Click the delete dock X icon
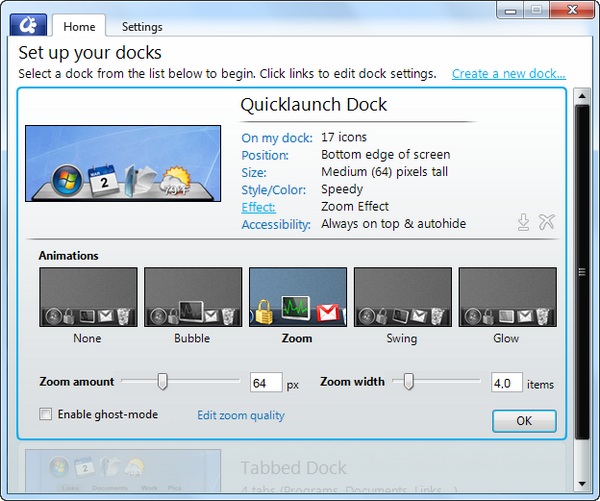Viewport: 600px width, 501px height. 546,222
